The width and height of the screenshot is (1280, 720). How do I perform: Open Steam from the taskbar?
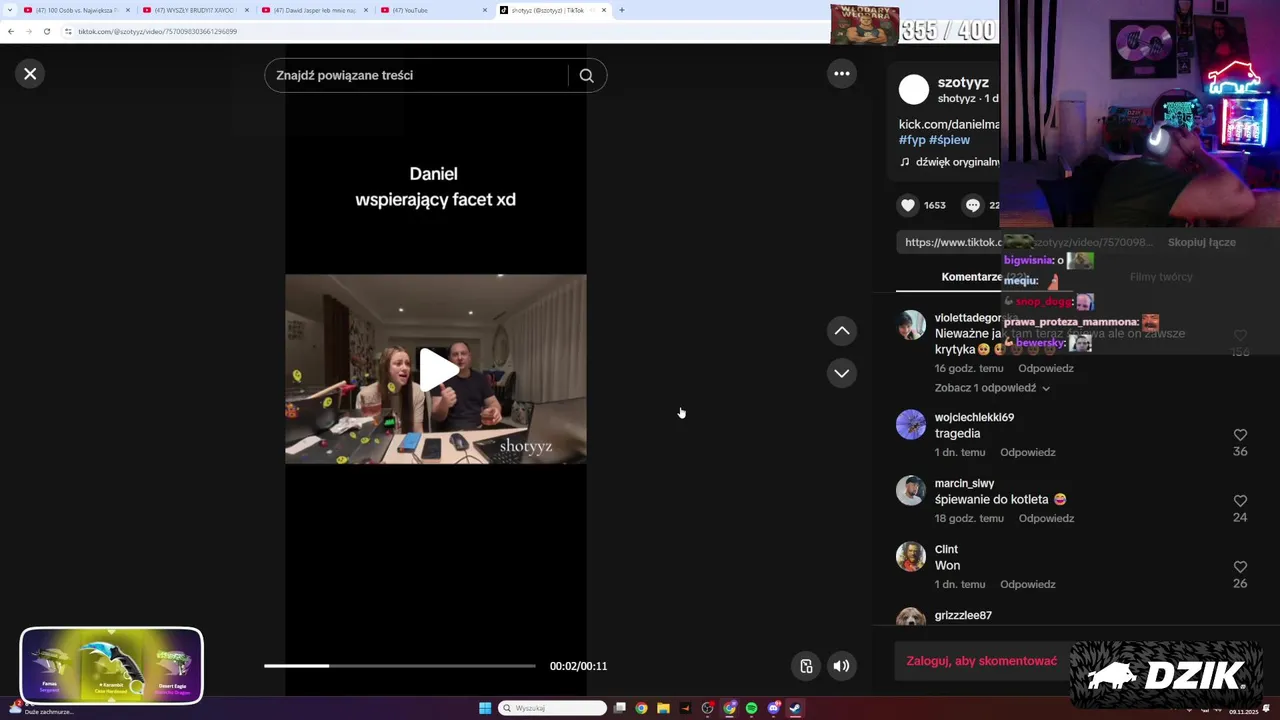(x=795, y=708)
